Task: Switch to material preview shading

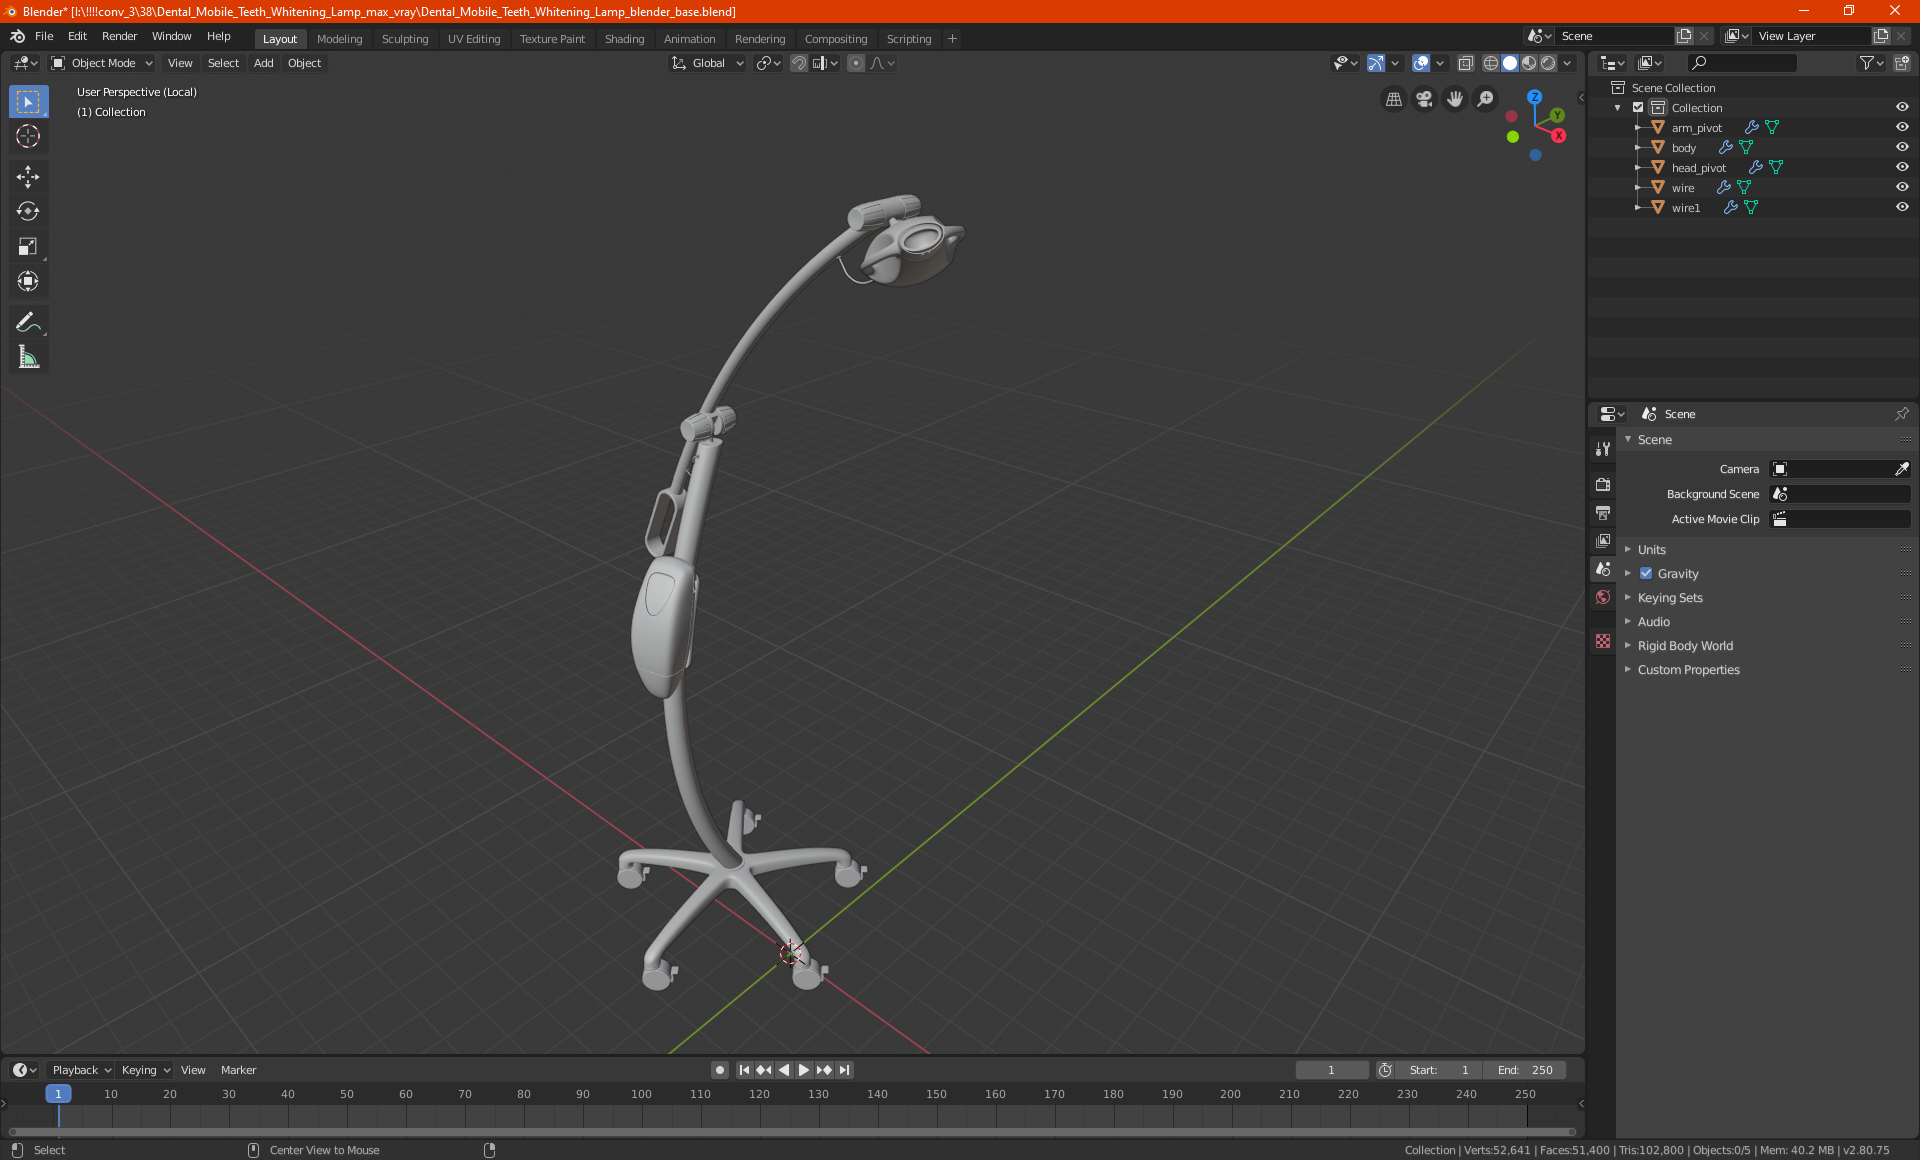Action: click(1529, 63)
